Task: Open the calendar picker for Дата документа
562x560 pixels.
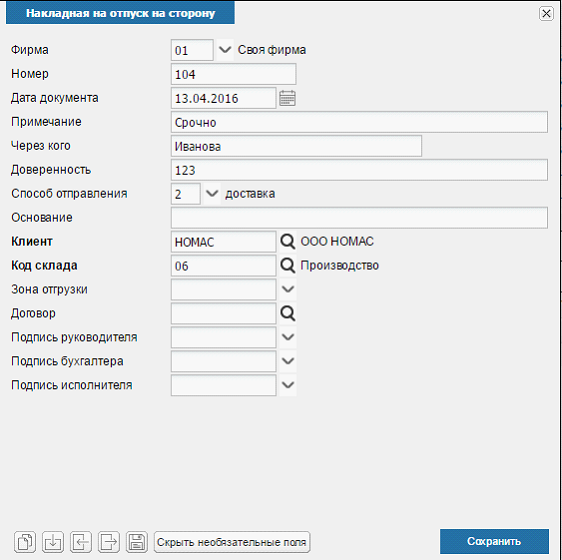Action: 287,98
